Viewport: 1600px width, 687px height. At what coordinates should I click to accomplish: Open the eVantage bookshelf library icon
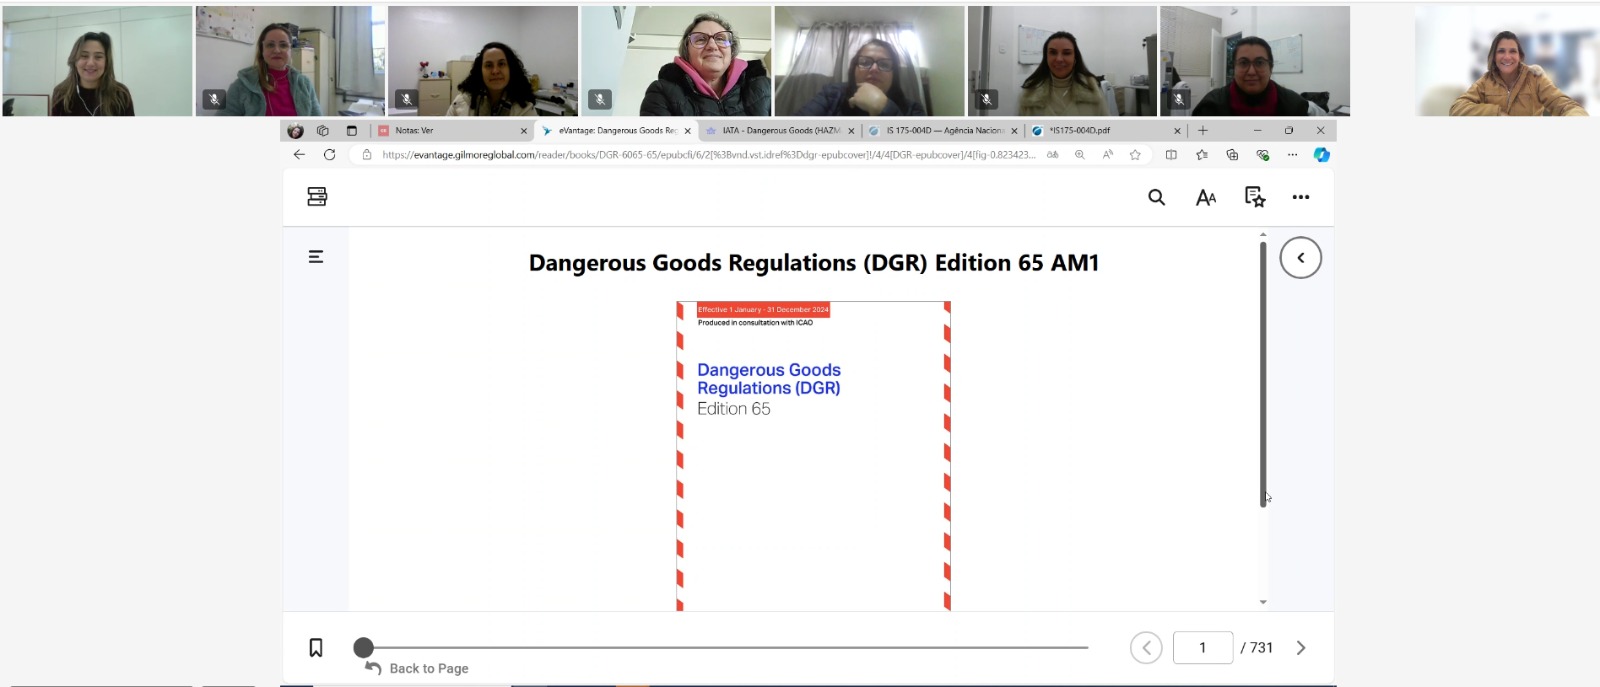pos(317,197)
